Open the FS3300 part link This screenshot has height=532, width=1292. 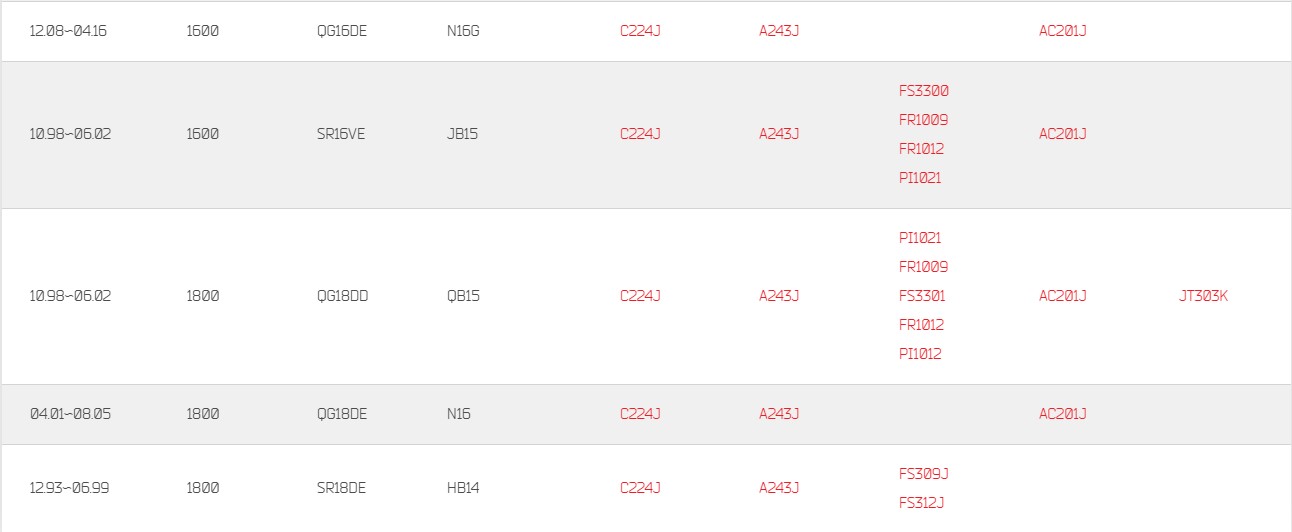pos(924,91)
